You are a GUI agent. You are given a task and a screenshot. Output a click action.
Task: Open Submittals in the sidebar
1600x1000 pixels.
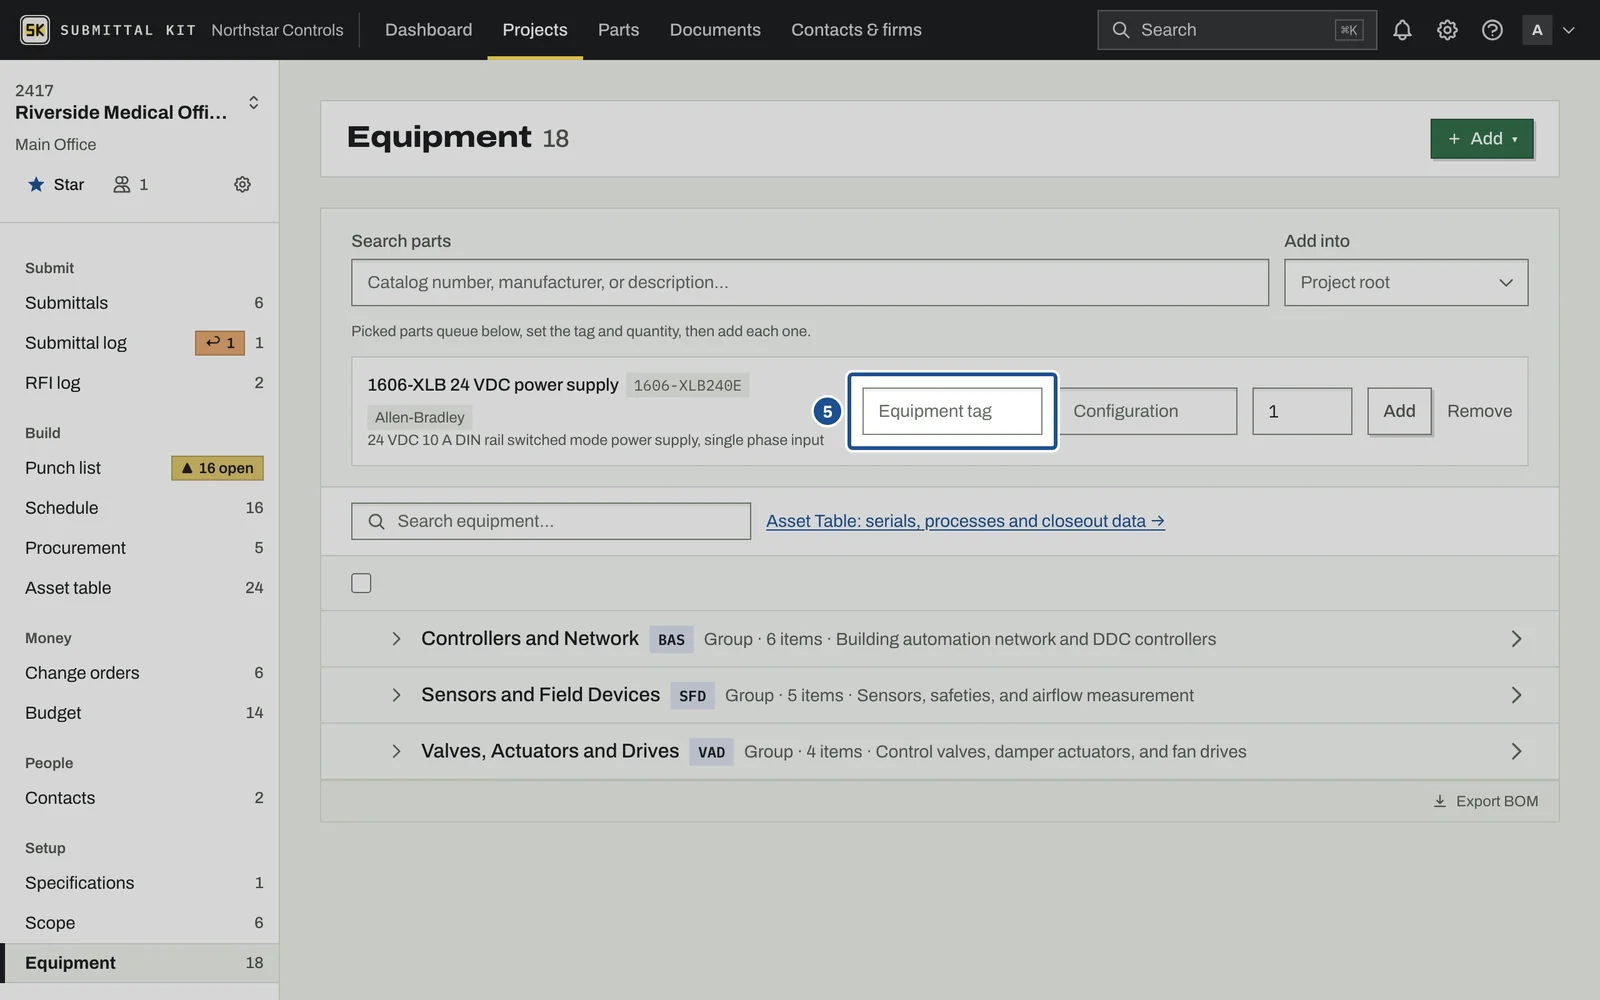(x=140, y=303)
